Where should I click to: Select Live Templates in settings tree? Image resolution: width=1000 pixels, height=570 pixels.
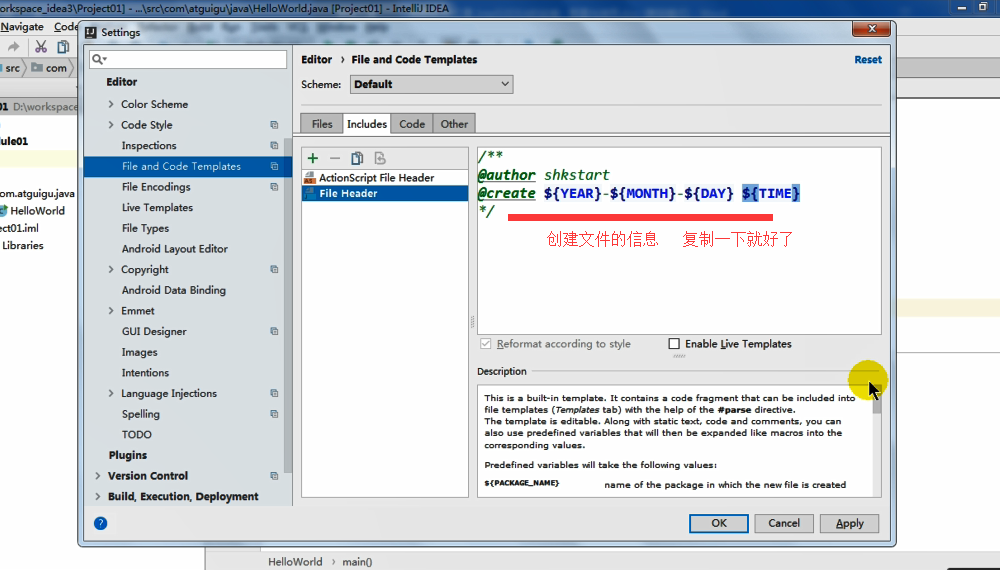tap(157, 207)
